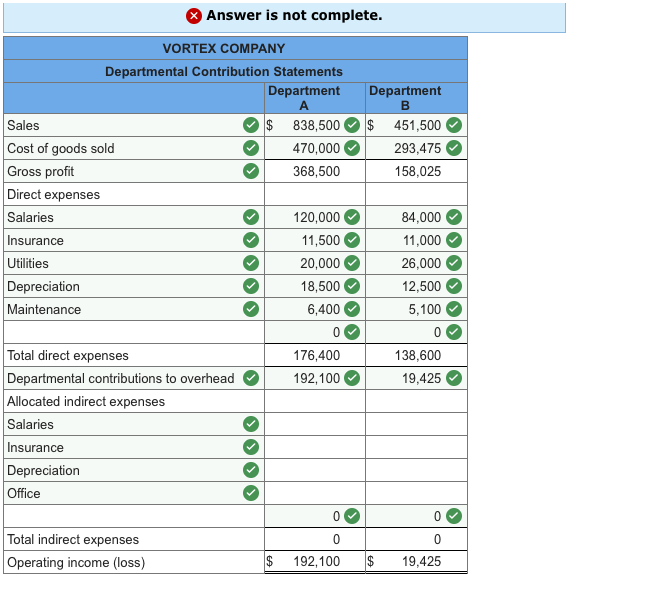Click the check next to Departmental contributions to overhead label
652x589 pixels.
click(x=251, y=378)
